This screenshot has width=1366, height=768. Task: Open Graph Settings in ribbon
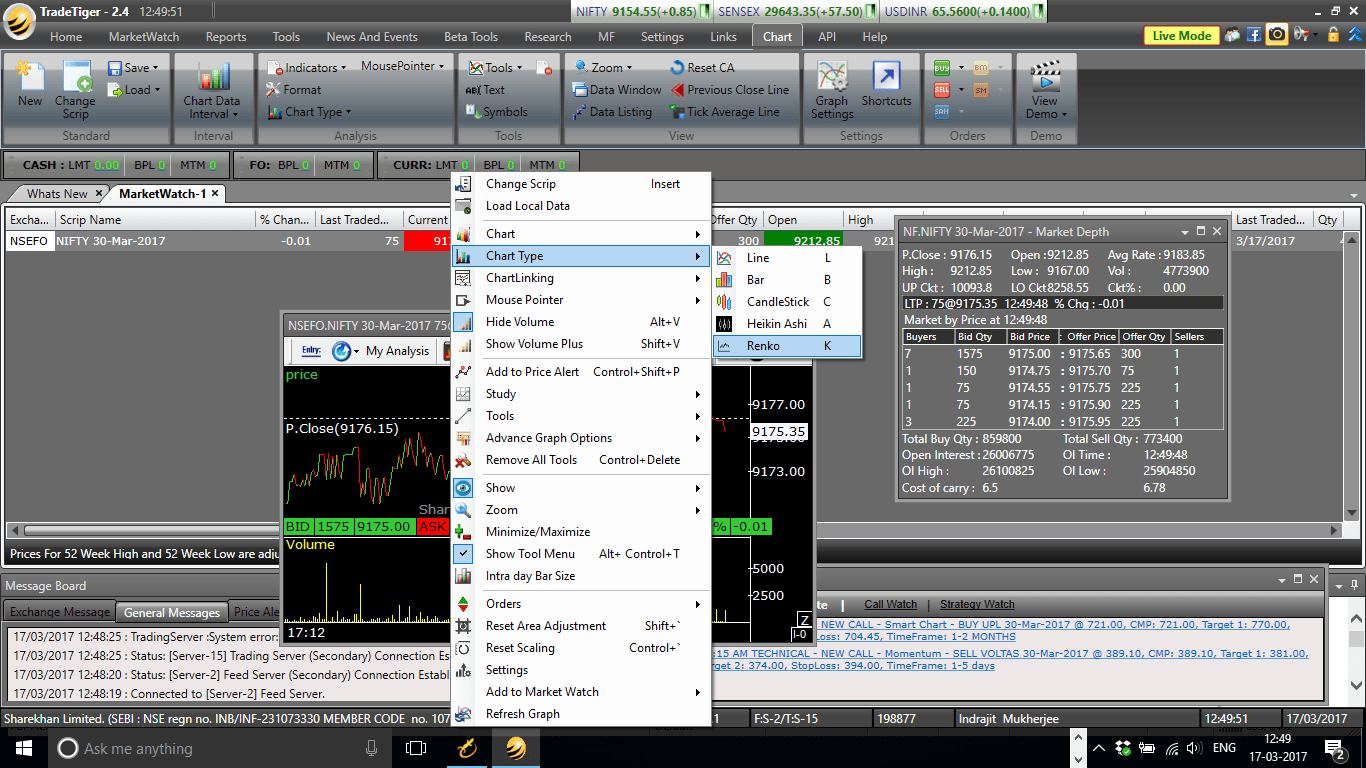832,90
